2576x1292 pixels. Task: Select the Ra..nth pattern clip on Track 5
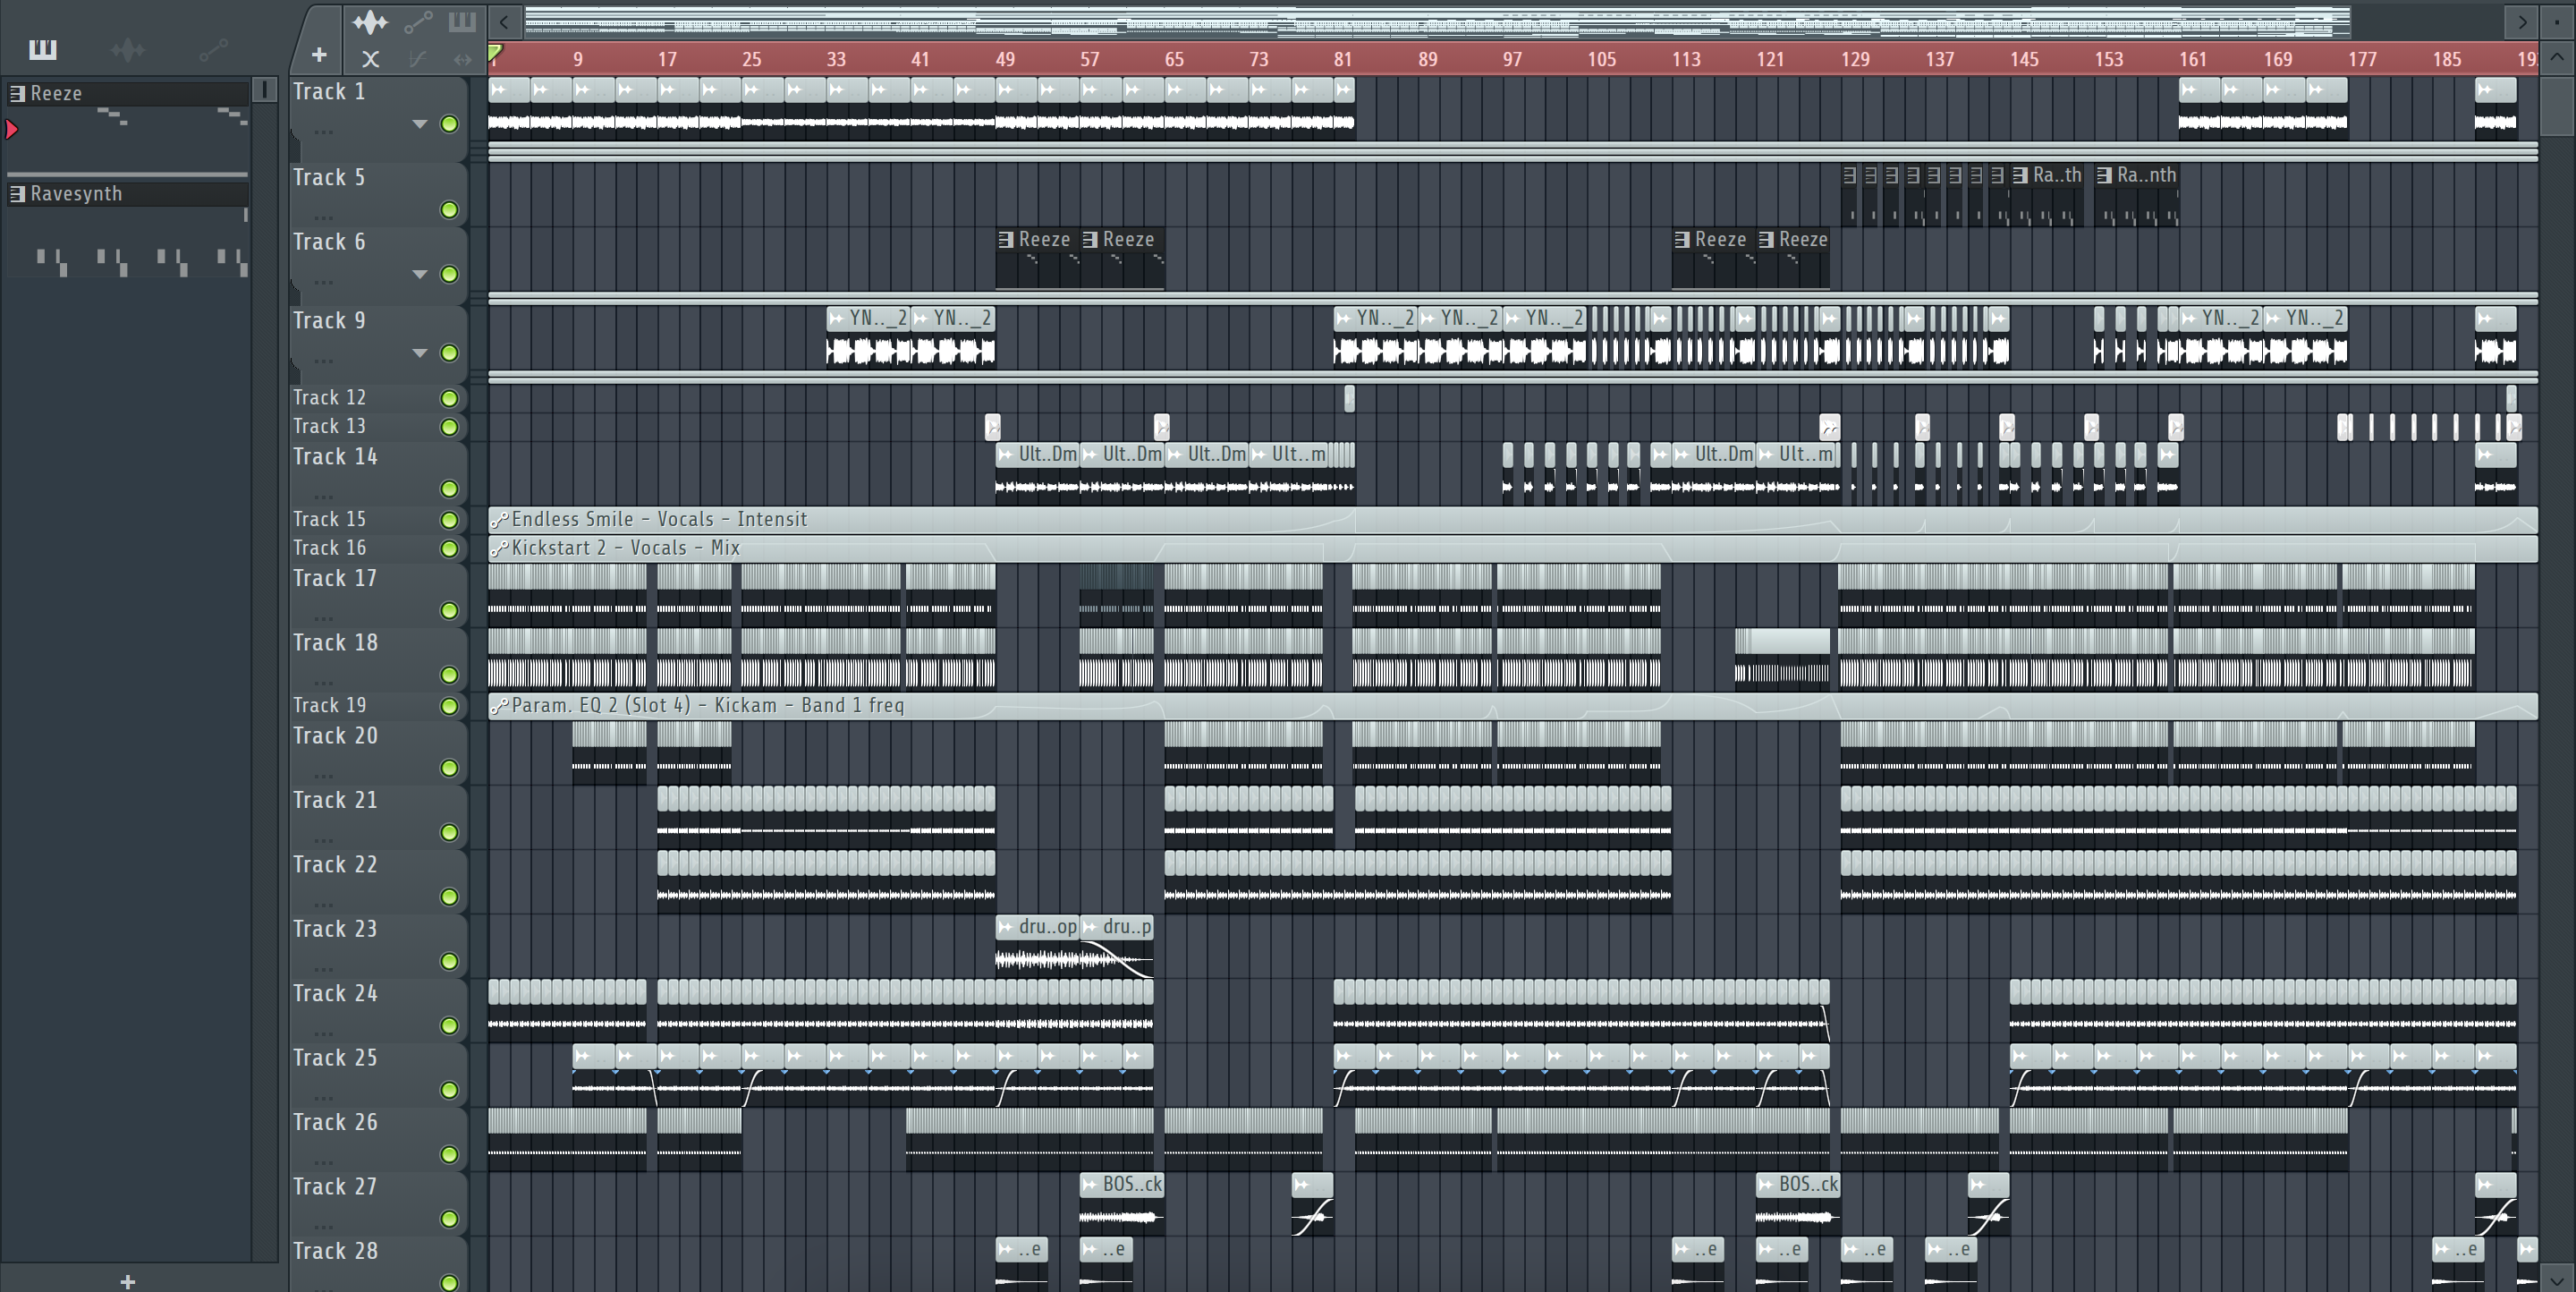point(2137,194)
